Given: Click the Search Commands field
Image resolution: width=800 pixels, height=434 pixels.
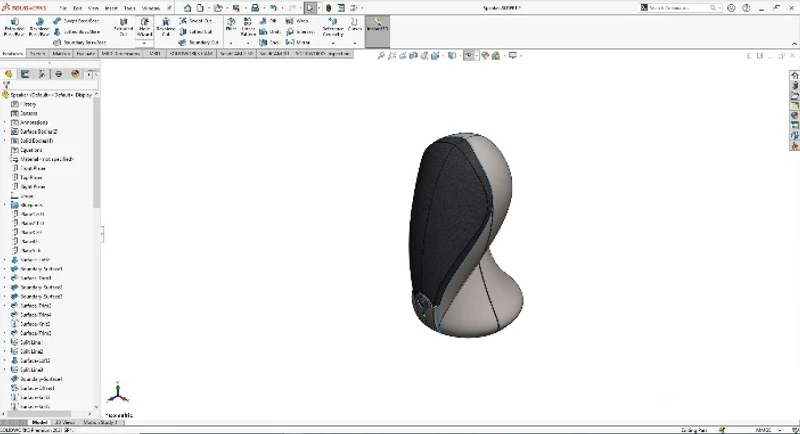Looking at the screenshot, I should pyautogui.click(x=679, y=8).
